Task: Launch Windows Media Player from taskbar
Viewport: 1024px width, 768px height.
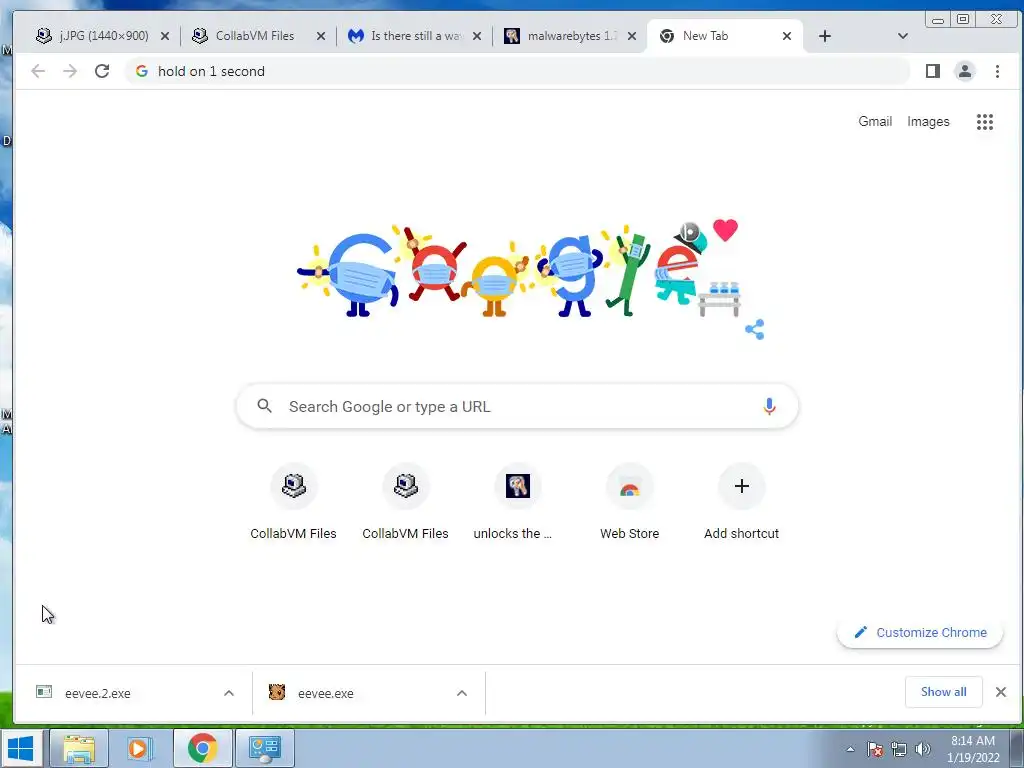Action: [x=139, y=748]
